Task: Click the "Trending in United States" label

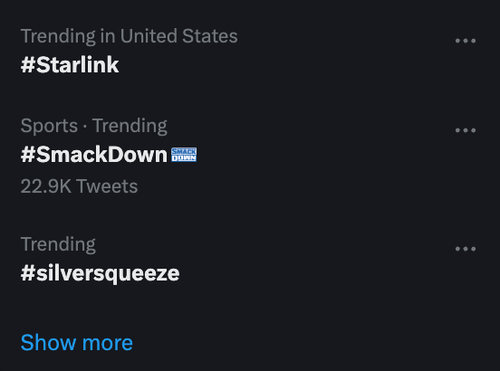Action: pos(129,36)
